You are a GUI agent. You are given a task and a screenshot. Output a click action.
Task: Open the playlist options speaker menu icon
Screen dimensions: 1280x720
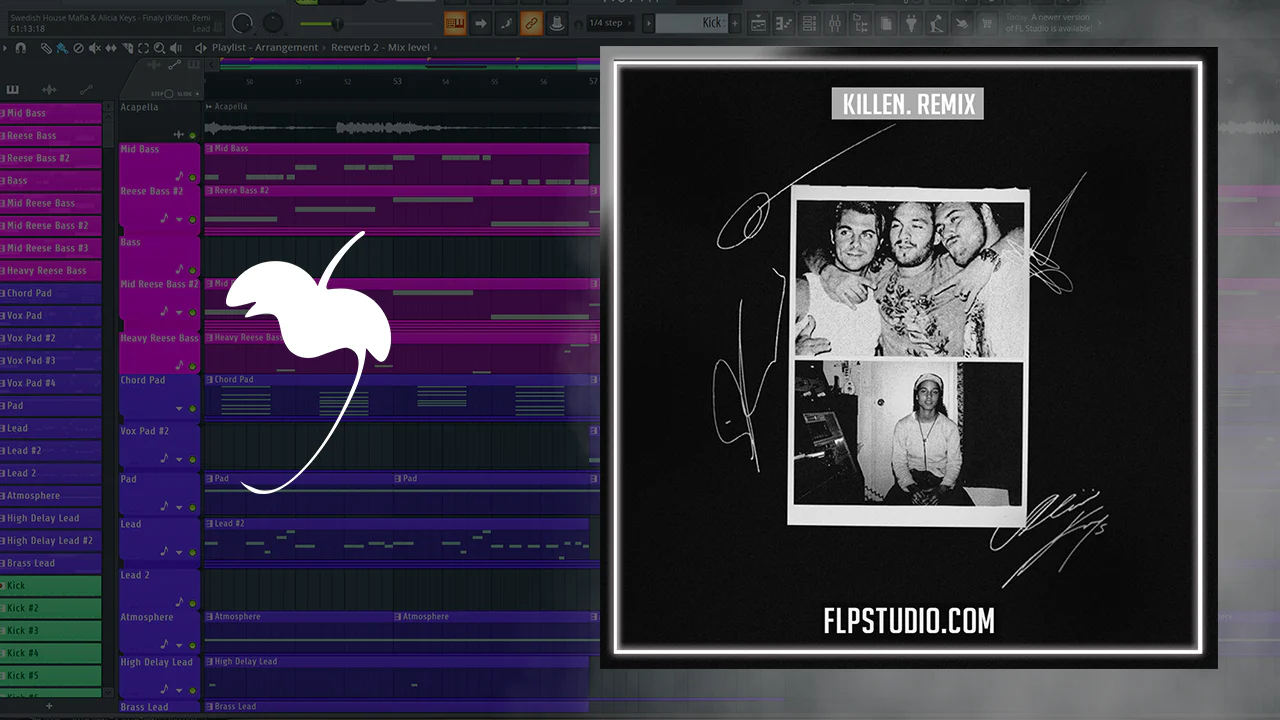[200, 48]
